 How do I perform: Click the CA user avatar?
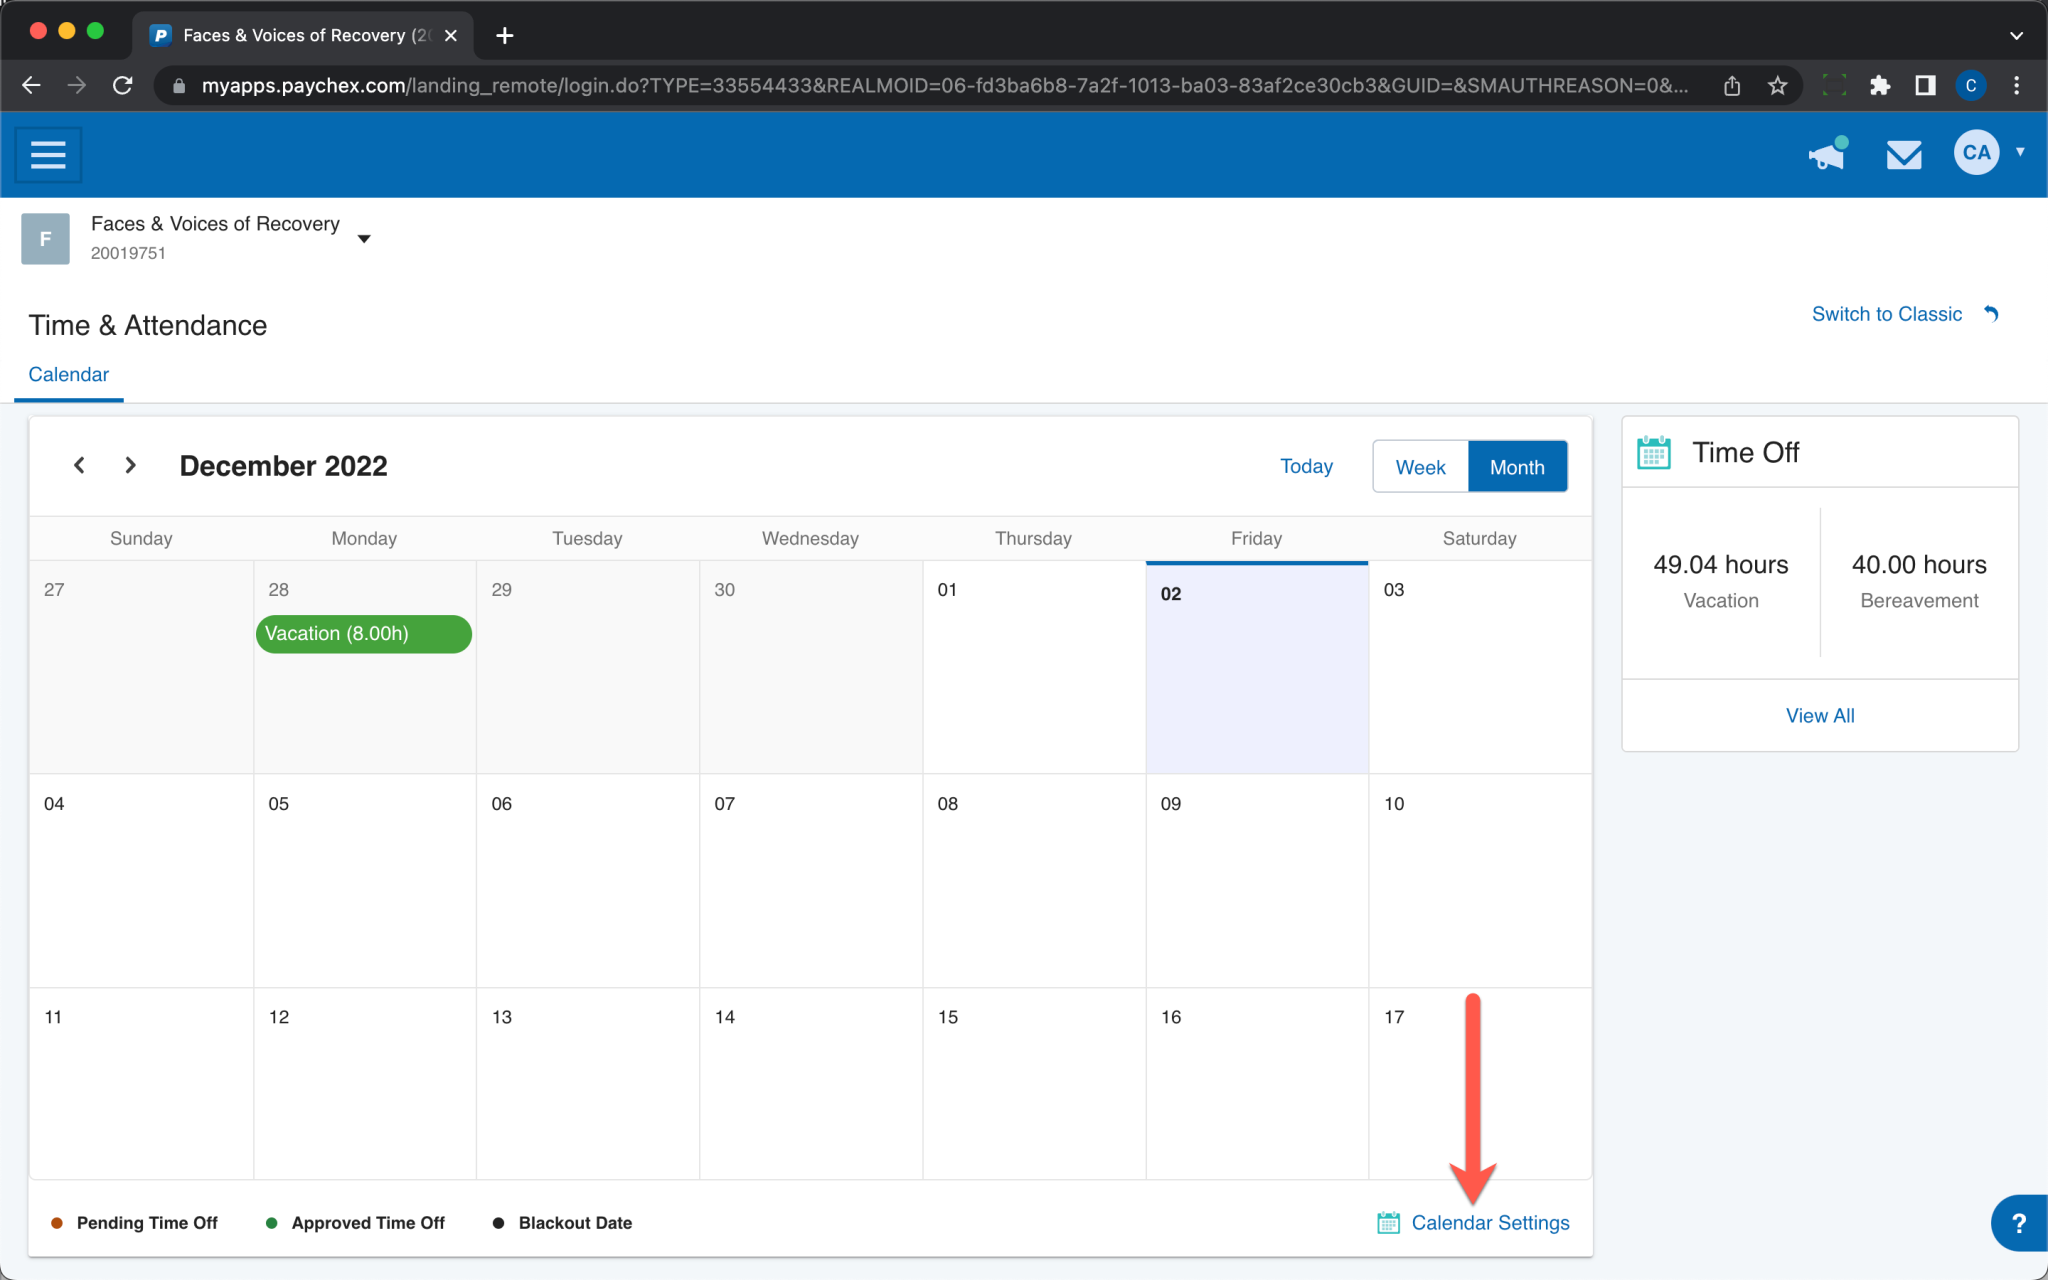point(1975,153)
